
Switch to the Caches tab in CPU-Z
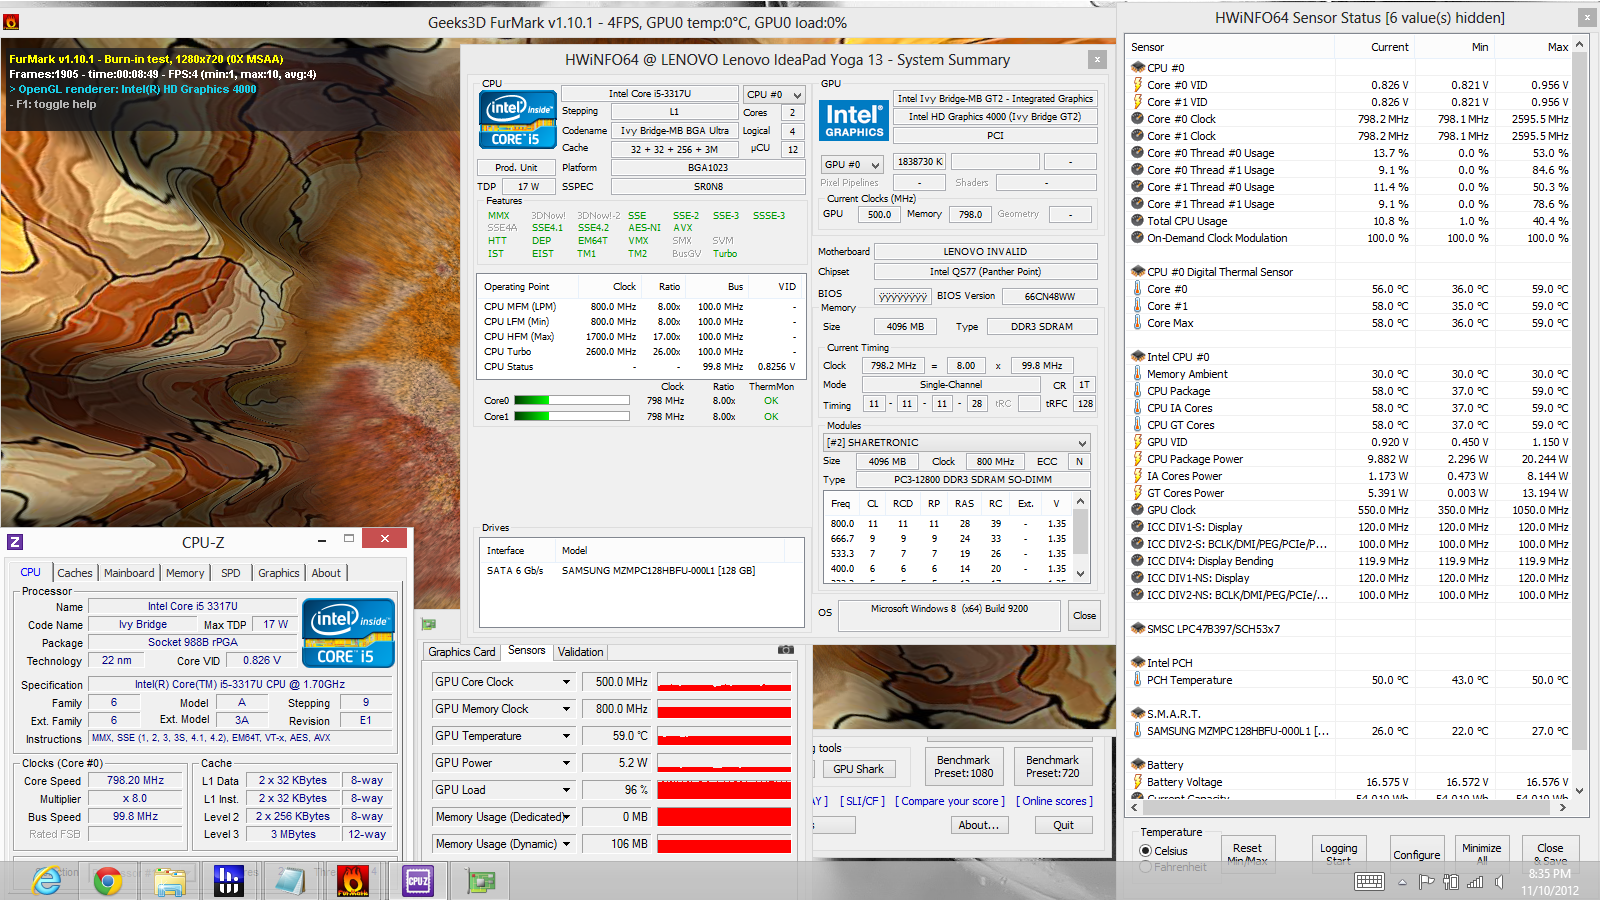click(75, 573)
